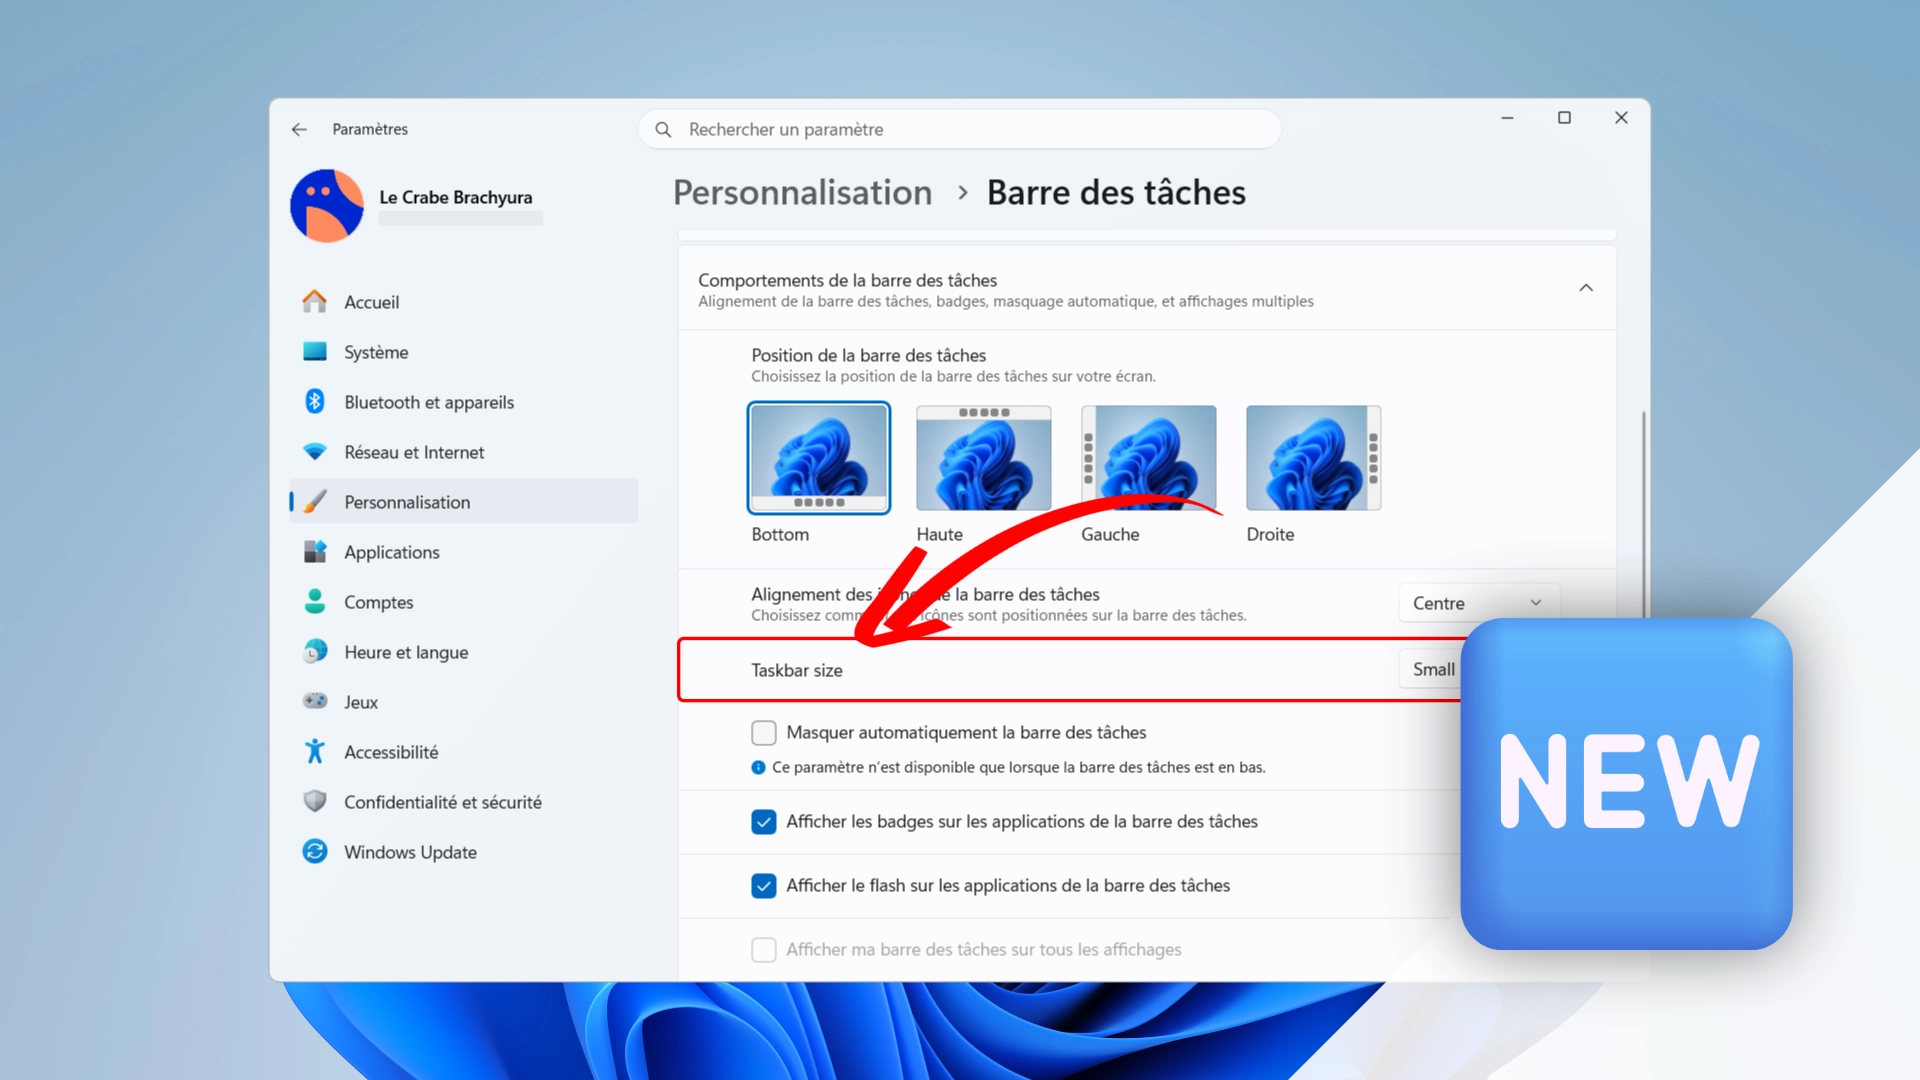Click the Jeux gamepad icon
Image resolution: width=1920 pixels, height=1080 pixels.
(x=315, y=701)
